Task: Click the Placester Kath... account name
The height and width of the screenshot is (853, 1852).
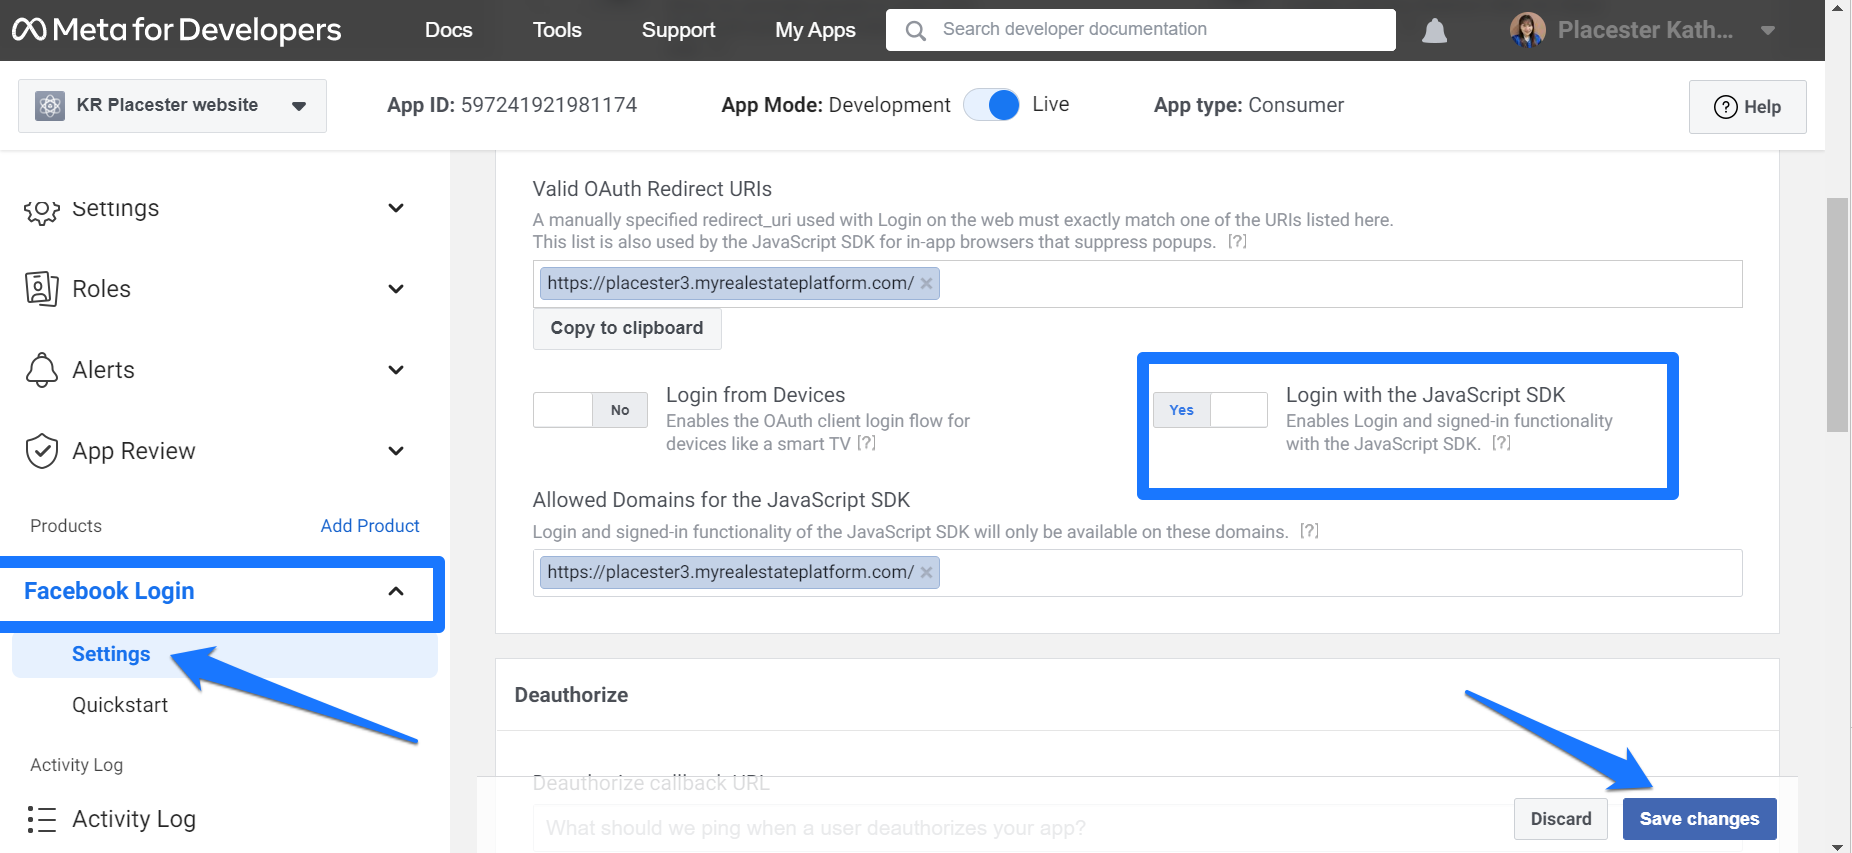Action: (x=1645, y=30)
